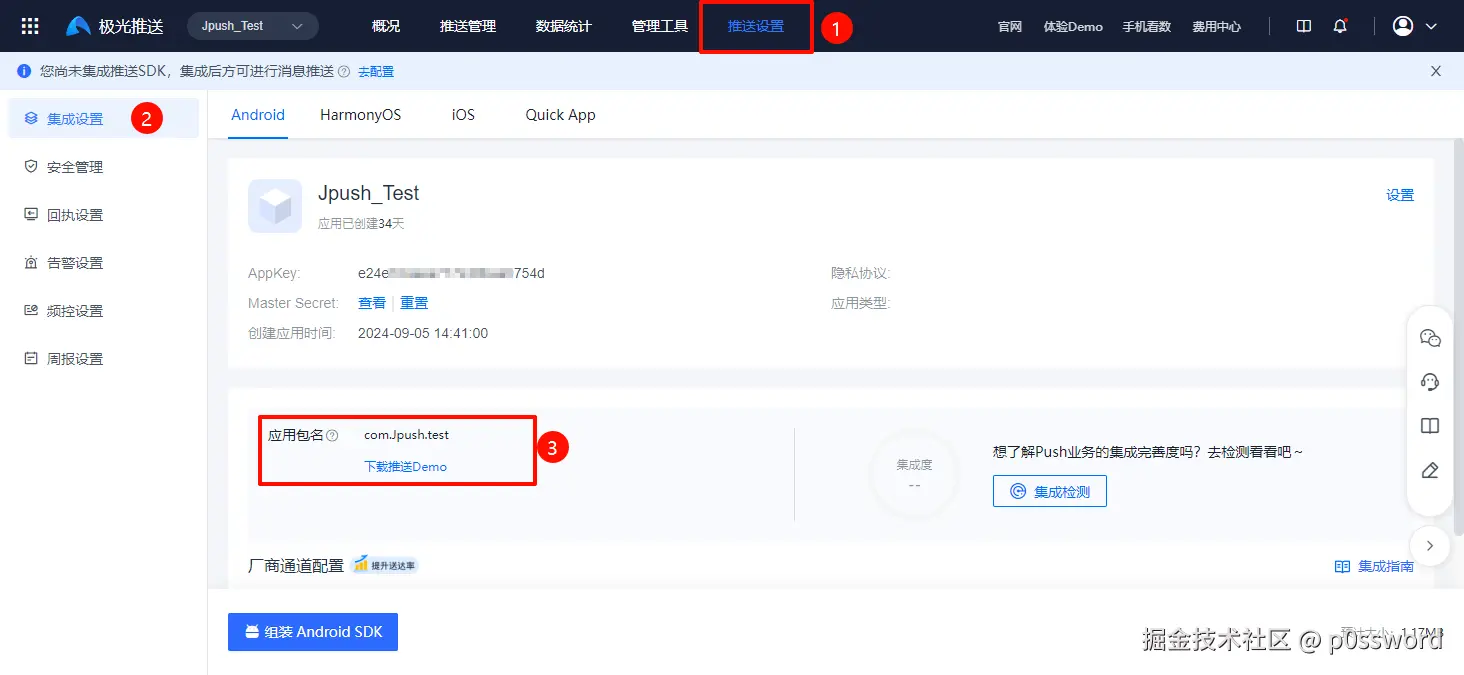
Task: Open the 集成指南 link
Action: [x=1375, y=567]
